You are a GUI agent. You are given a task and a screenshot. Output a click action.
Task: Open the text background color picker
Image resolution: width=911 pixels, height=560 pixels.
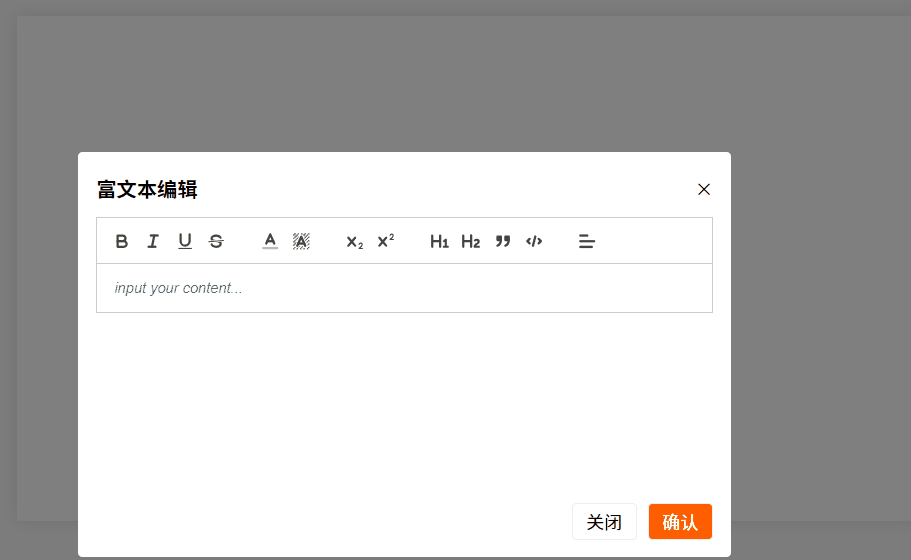click(x=301, y=241)
